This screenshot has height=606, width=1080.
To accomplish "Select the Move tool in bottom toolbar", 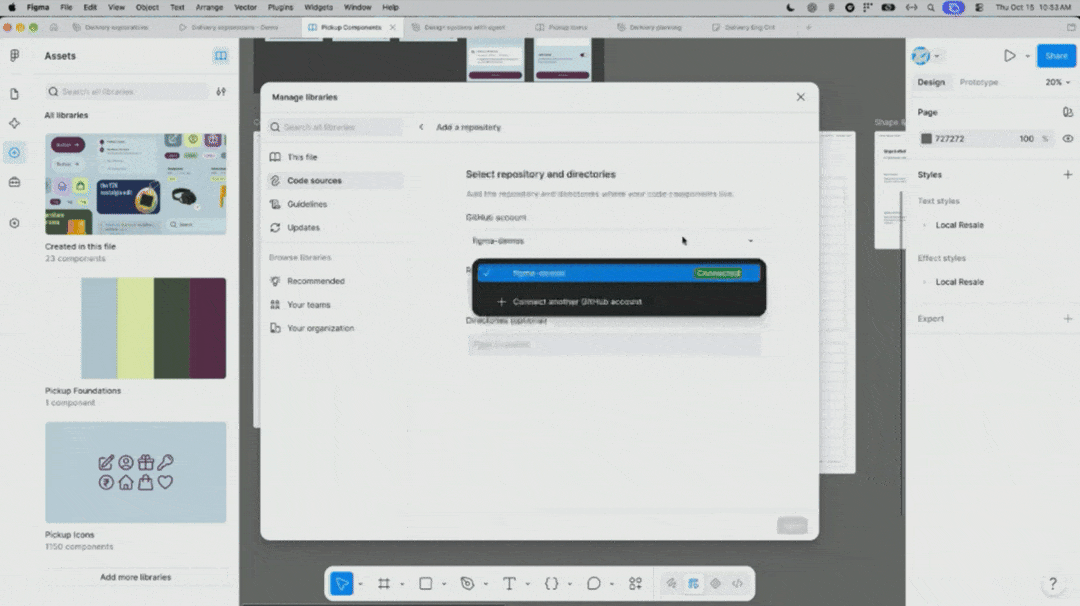I will tap(342, 583).
